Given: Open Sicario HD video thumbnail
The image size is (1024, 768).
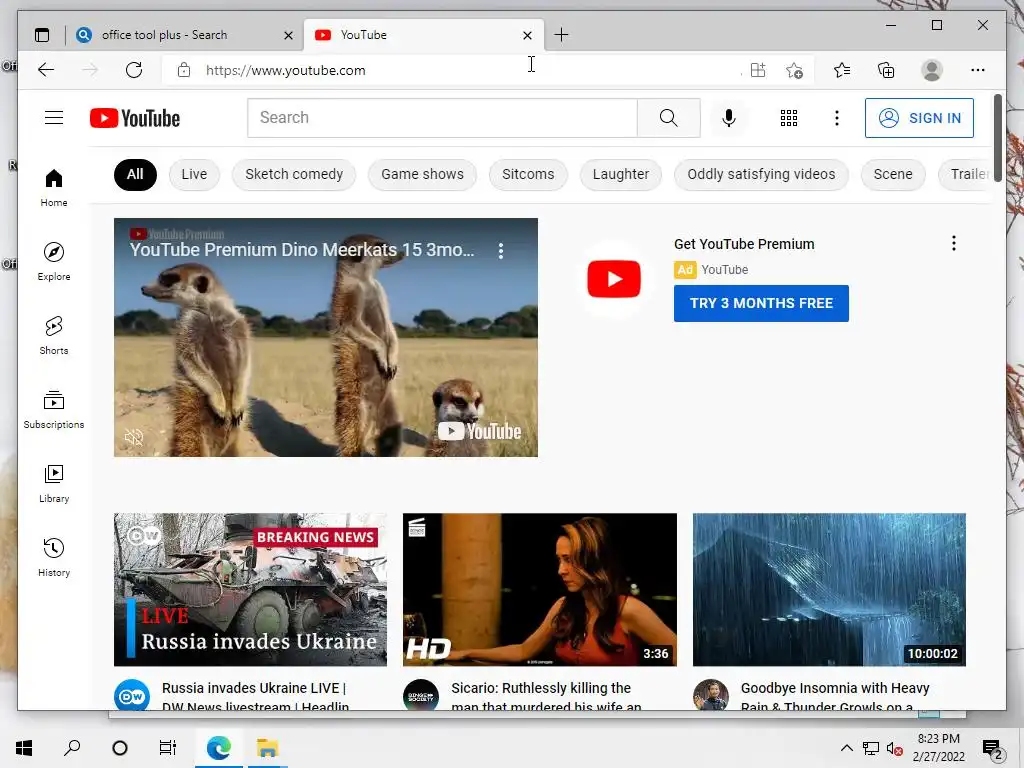Looking at the screenshot, I should coord(539,589).
